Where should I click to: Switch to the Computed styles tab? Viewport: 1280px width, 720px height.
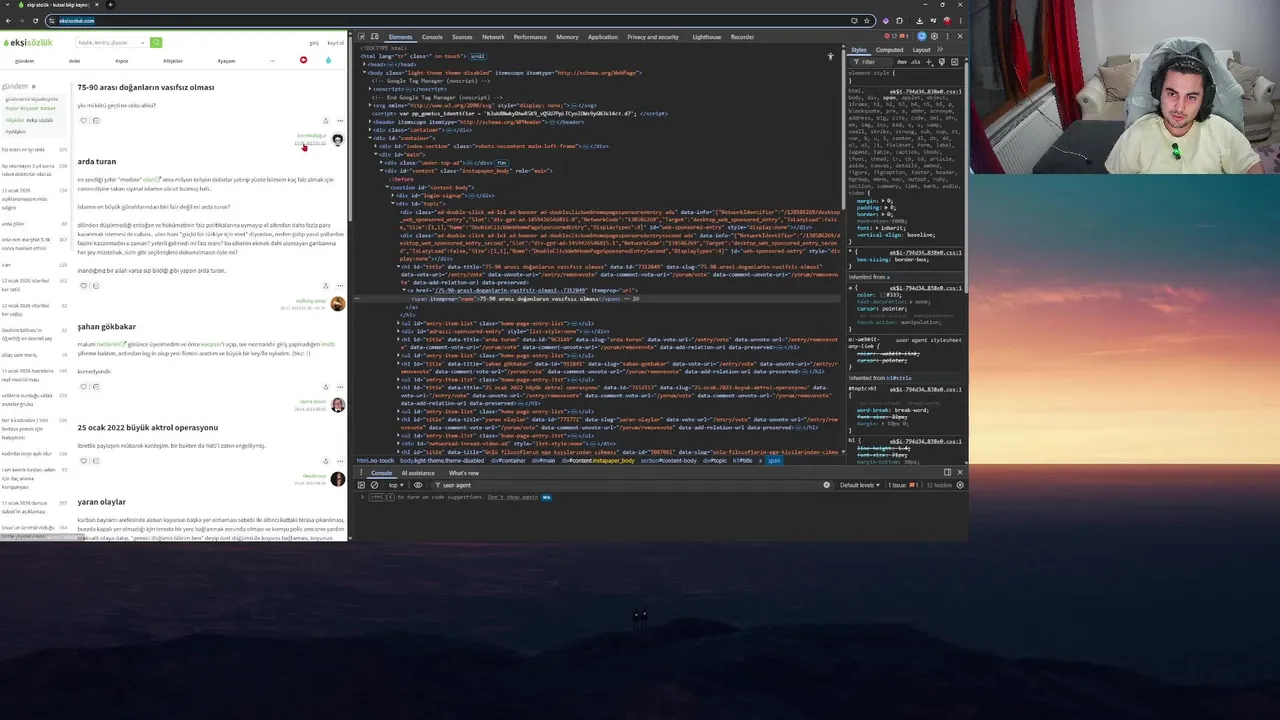tap(889, 50)
